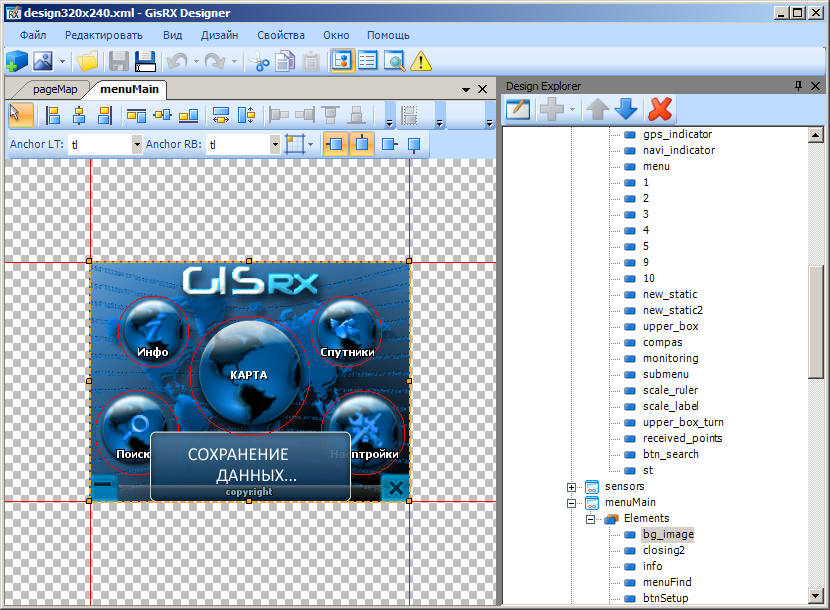
Task: Open the grid snap dropdown arrow
Action: click(311, 144)
